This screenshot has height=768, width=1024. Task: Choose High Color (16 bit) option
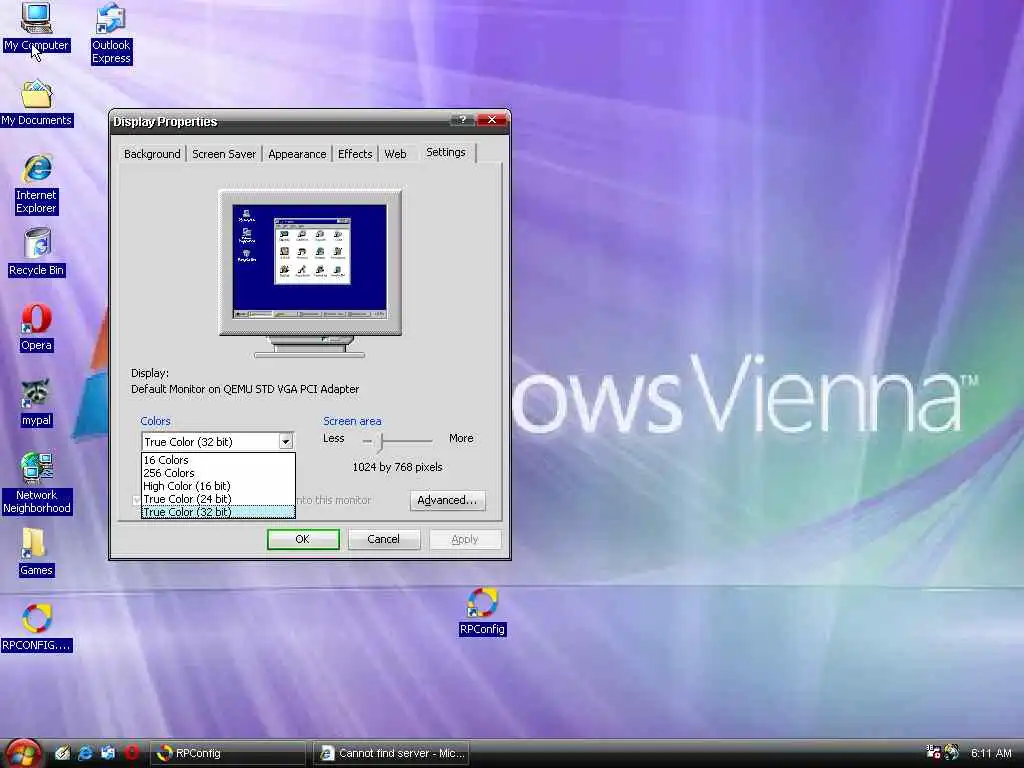pos(218,487)
